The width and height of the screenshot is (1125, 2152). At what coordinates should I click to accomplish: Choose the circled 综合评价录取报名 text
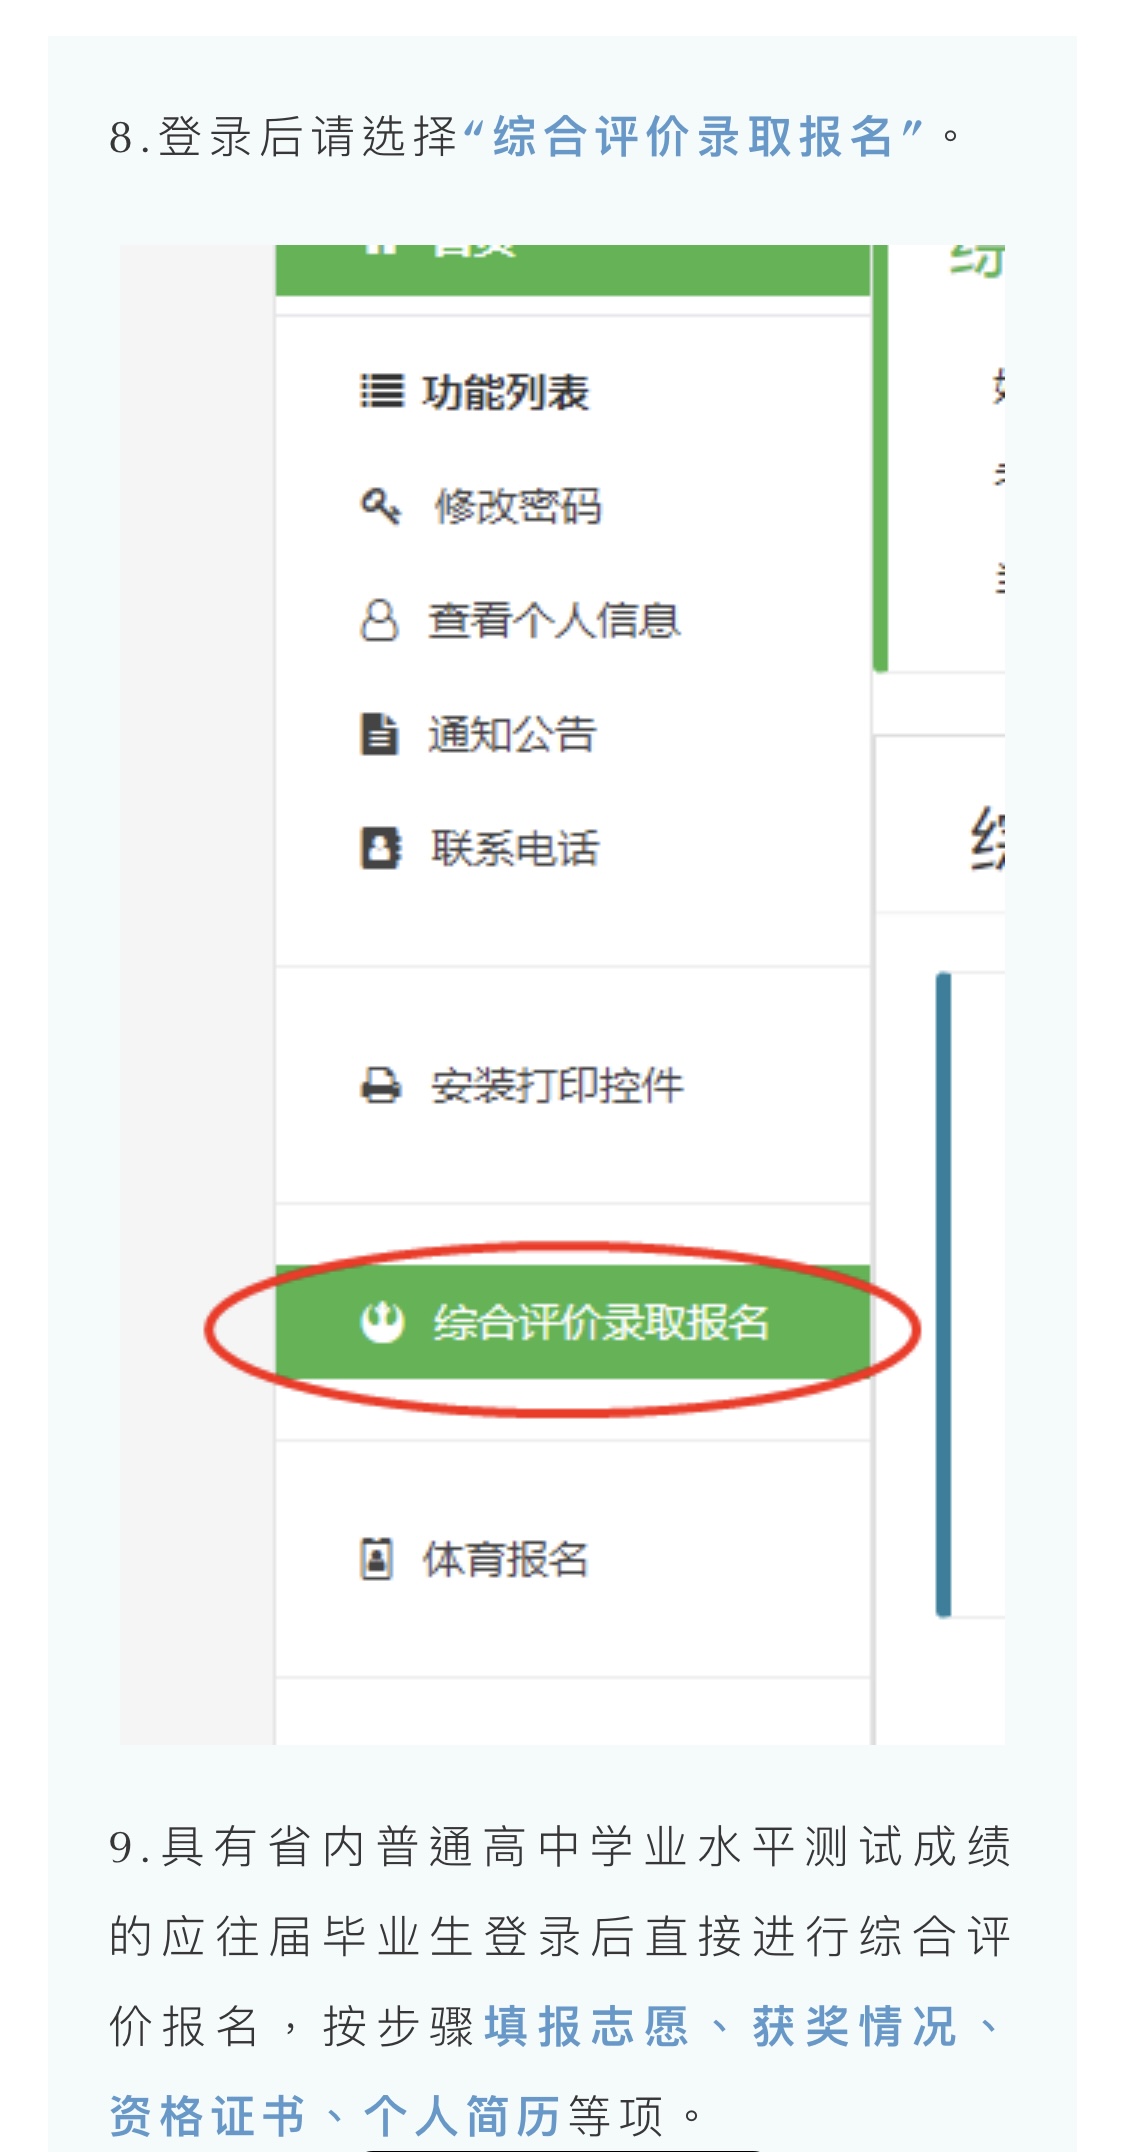pos(601,1322)
